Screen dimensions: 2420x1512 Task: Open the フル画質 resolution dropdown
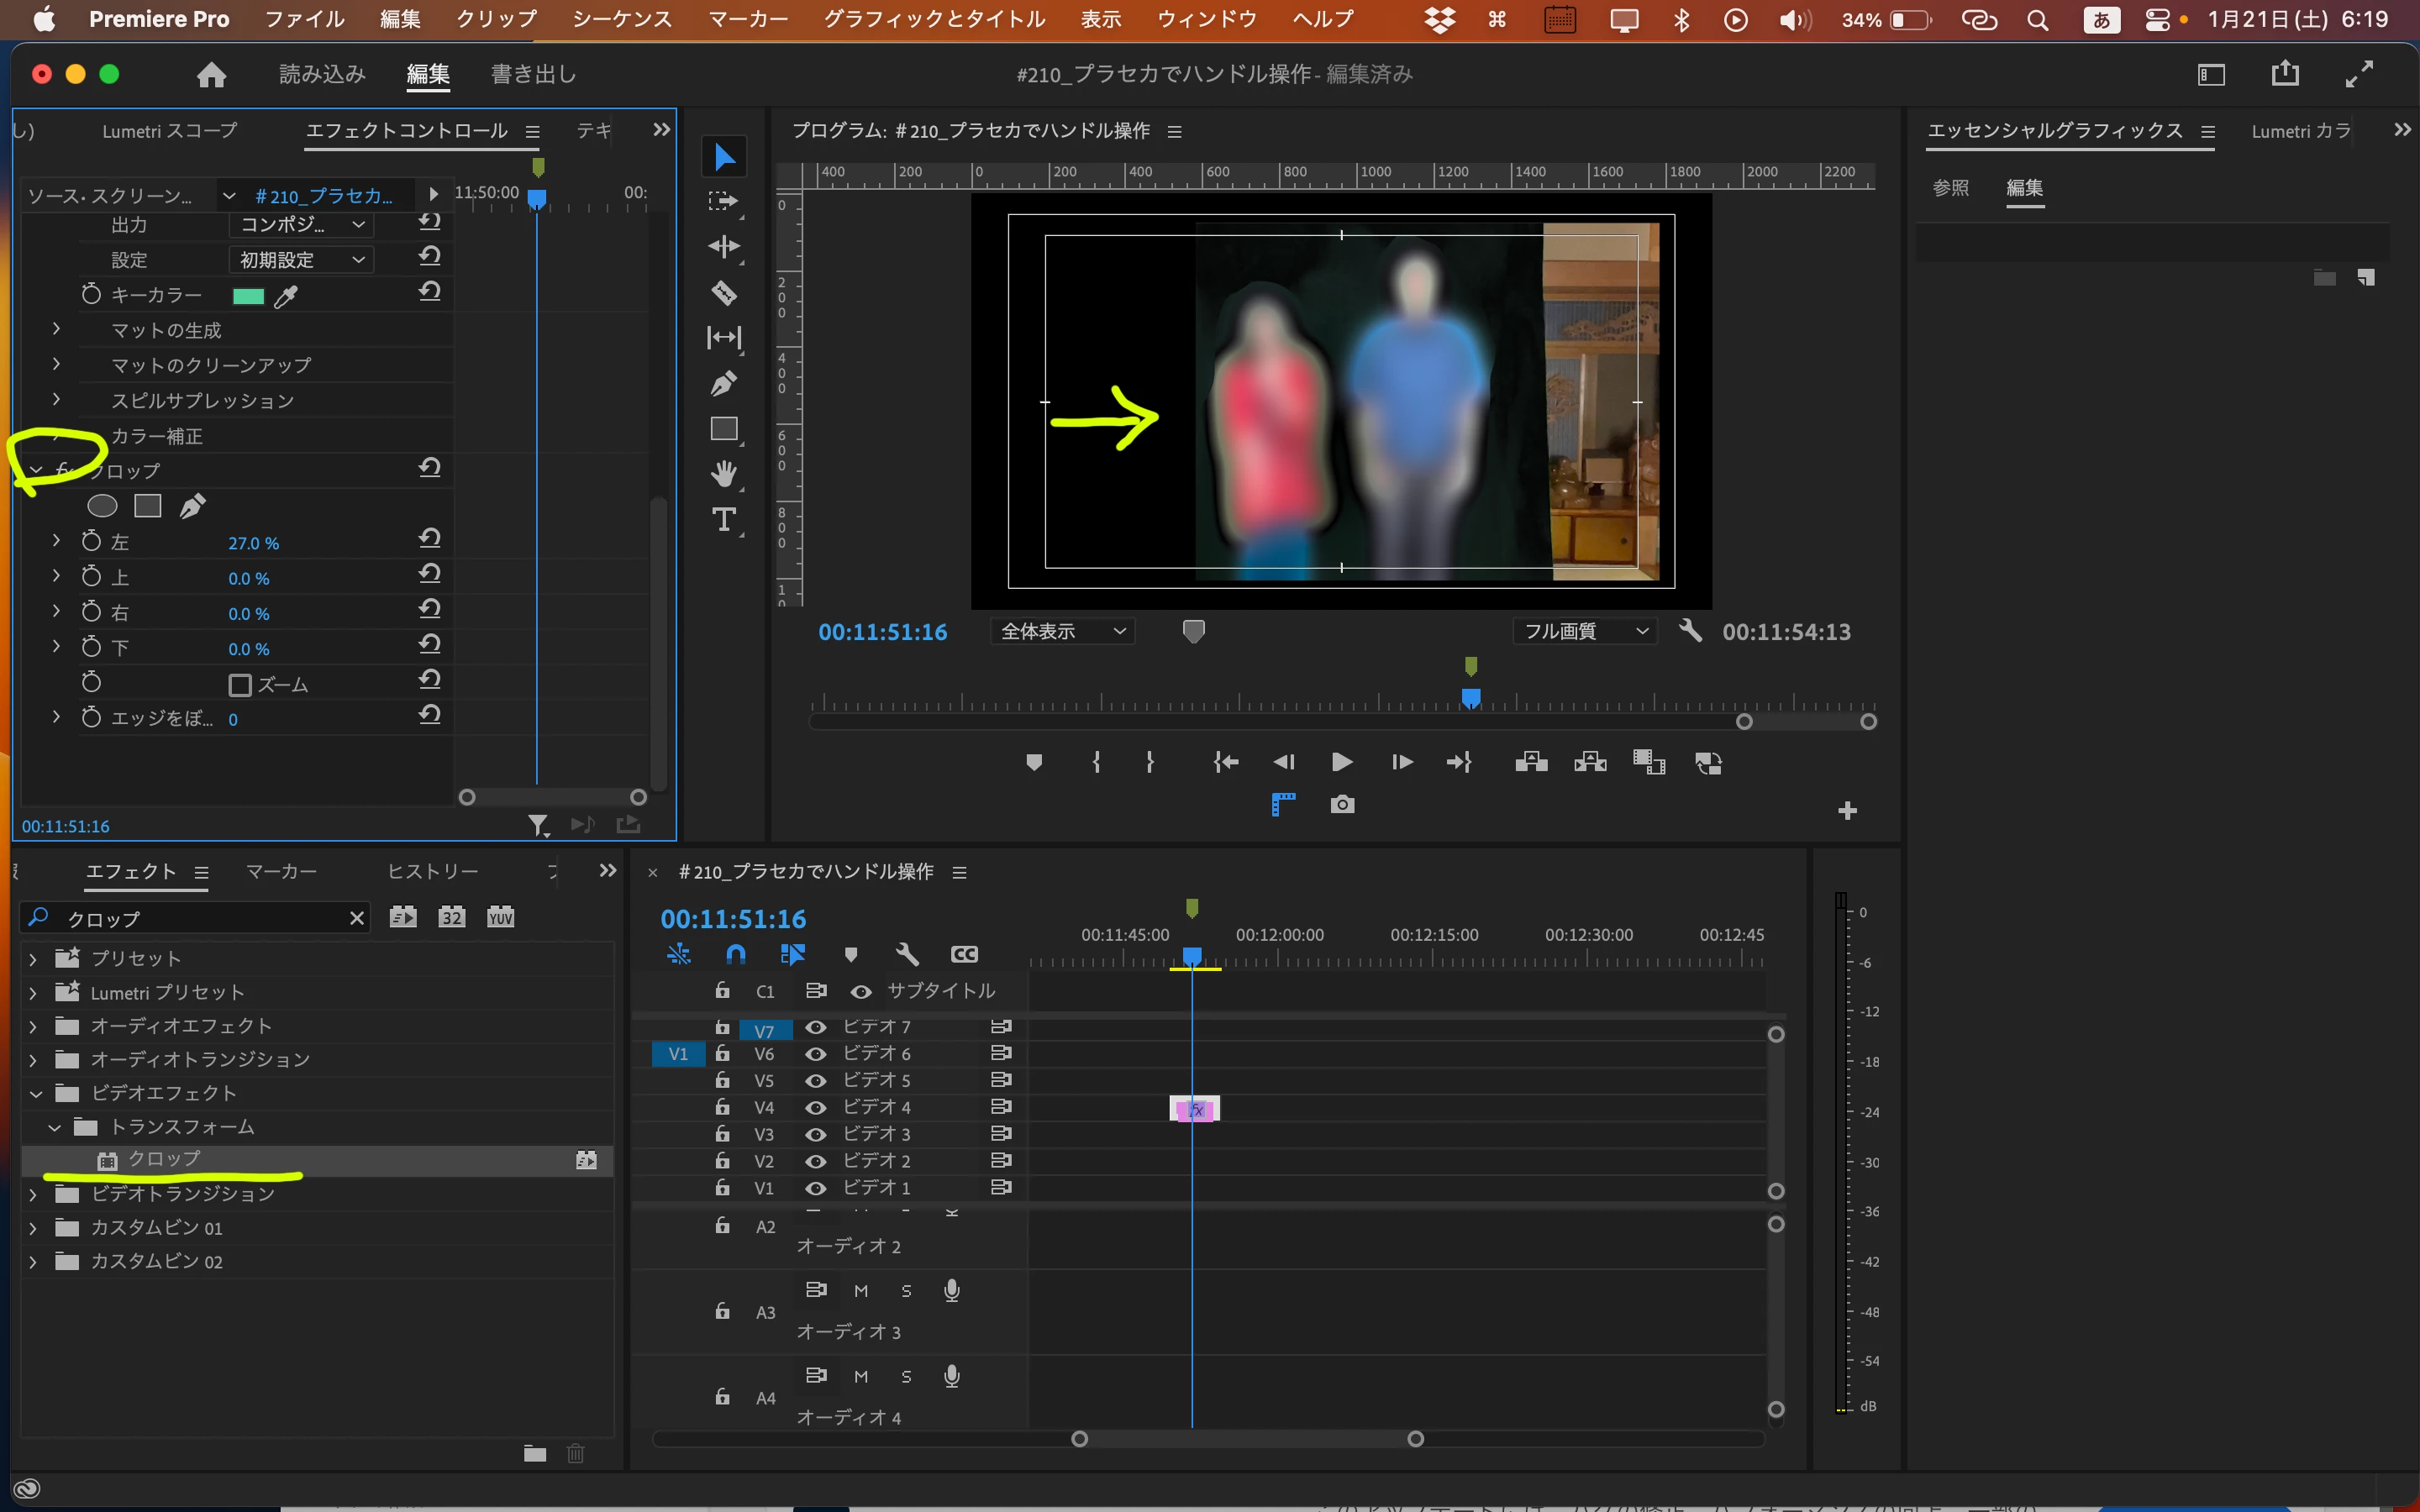pyautogui.click(x=1584, y=631)
